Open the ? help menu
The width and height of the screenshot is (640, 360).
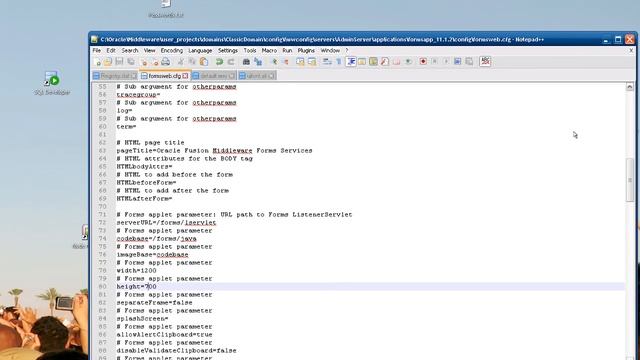(347, 51)
